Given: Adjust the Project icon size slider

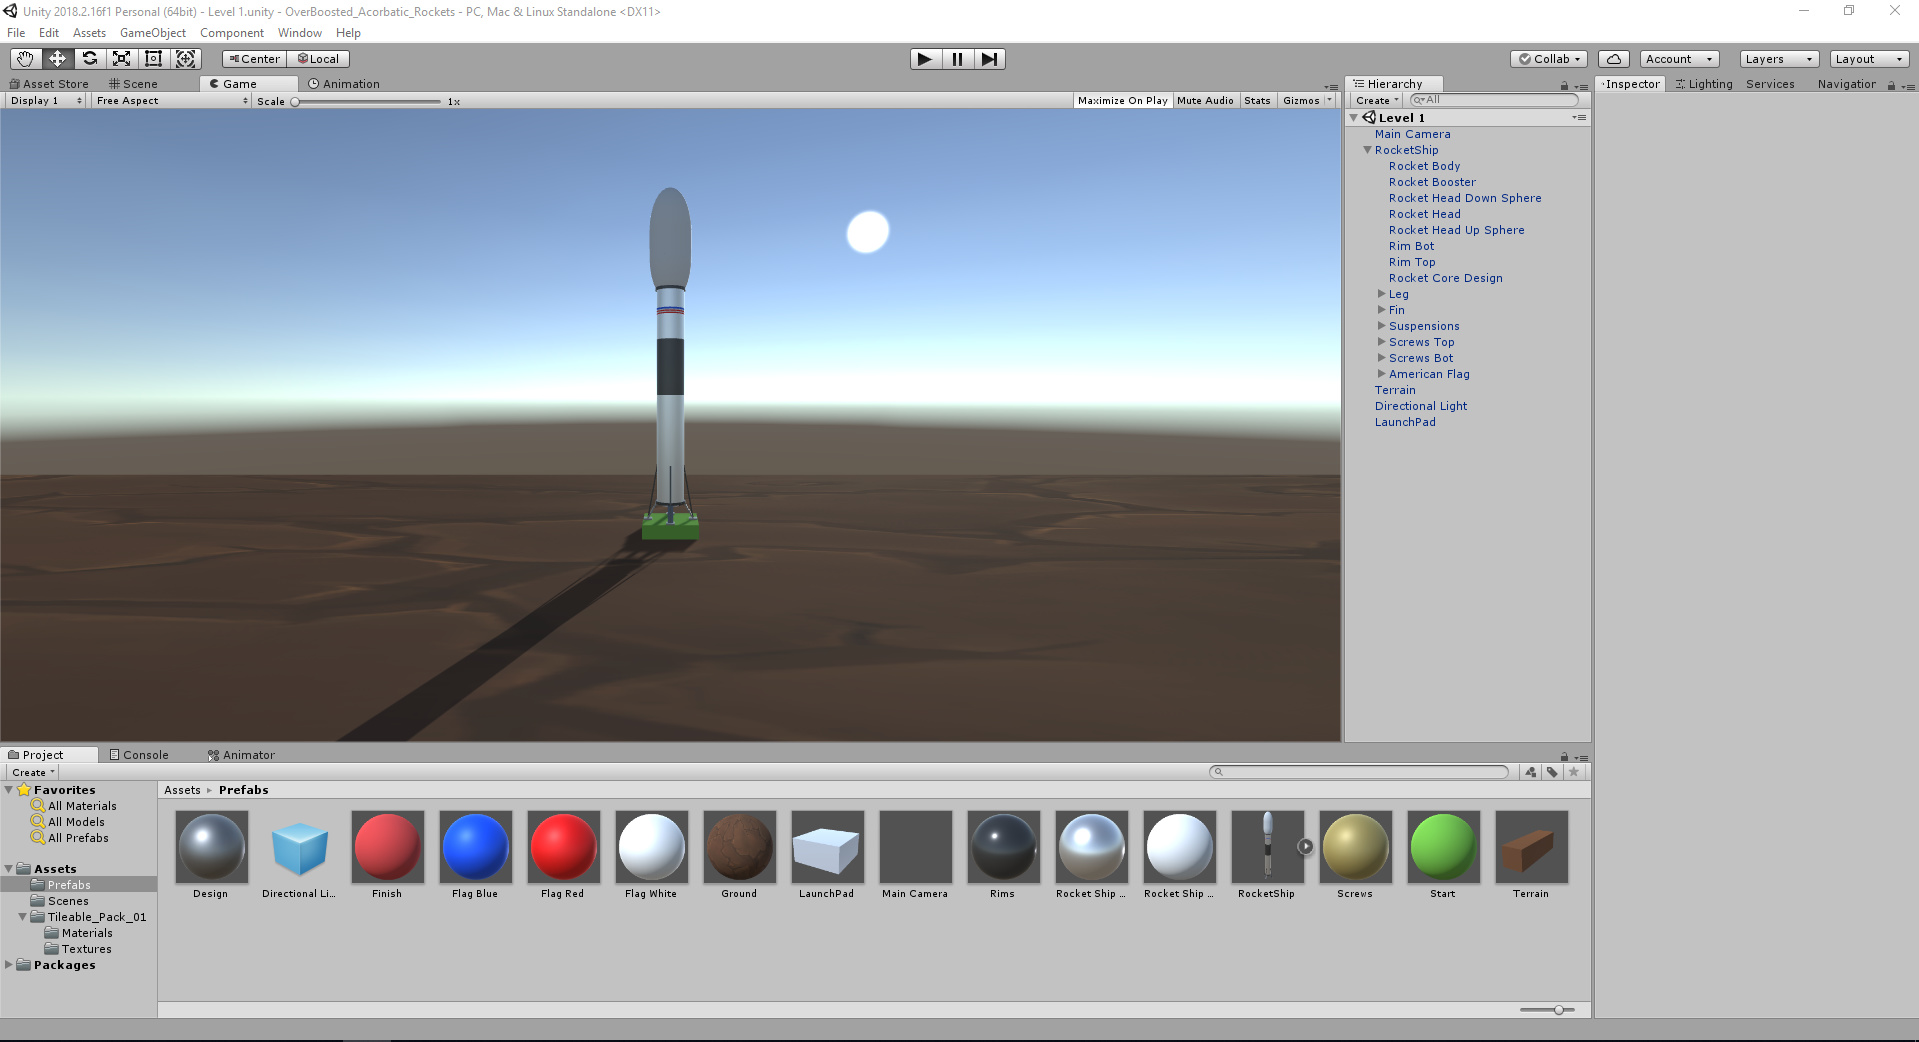Looking at the screenshot, I should pyautogui.click(x=1547, y=1010).
